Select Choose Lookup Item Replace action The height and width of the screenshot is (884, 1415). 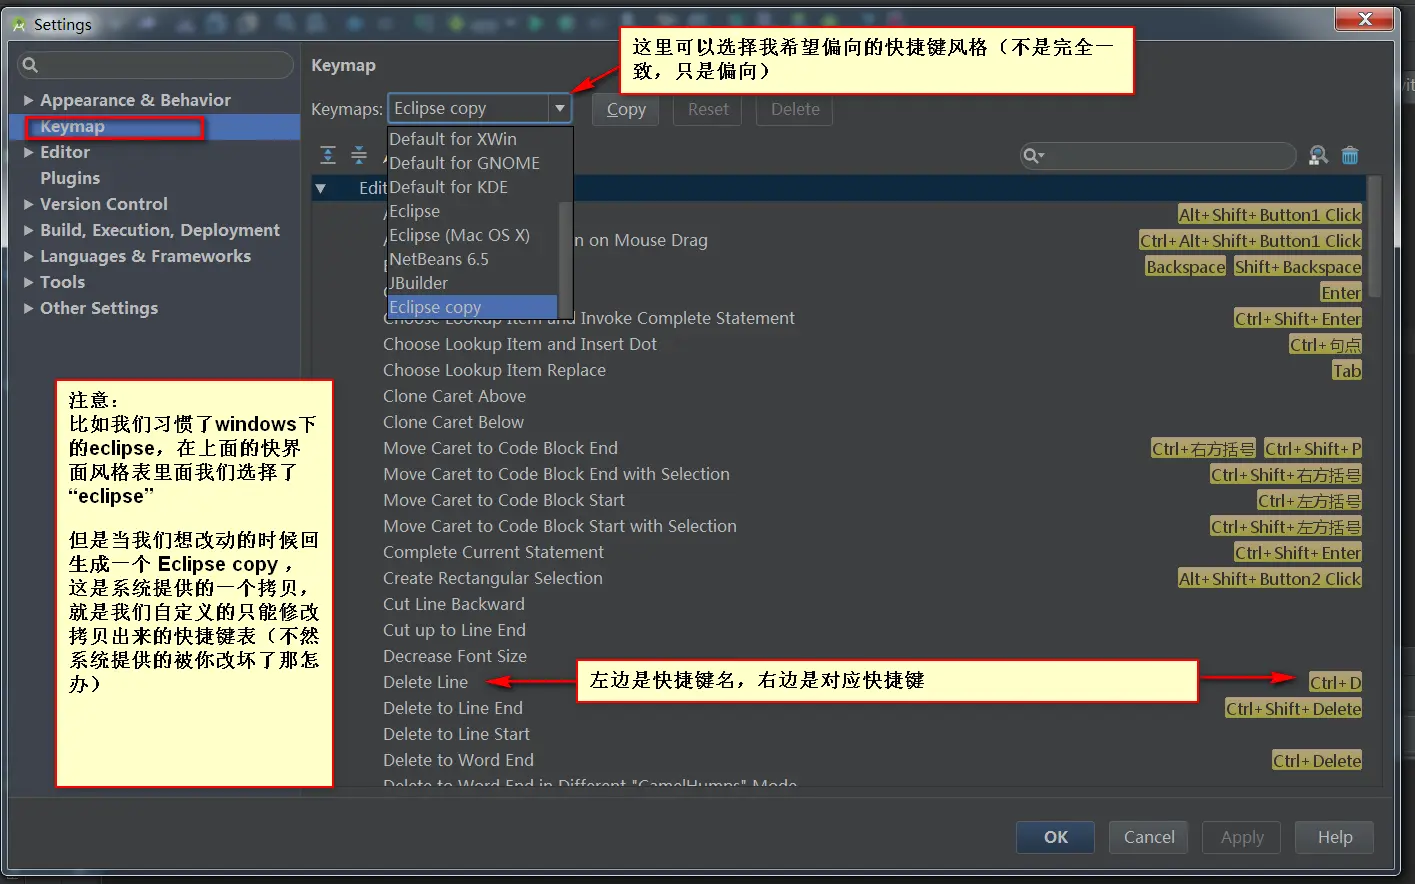pos(494,370)
